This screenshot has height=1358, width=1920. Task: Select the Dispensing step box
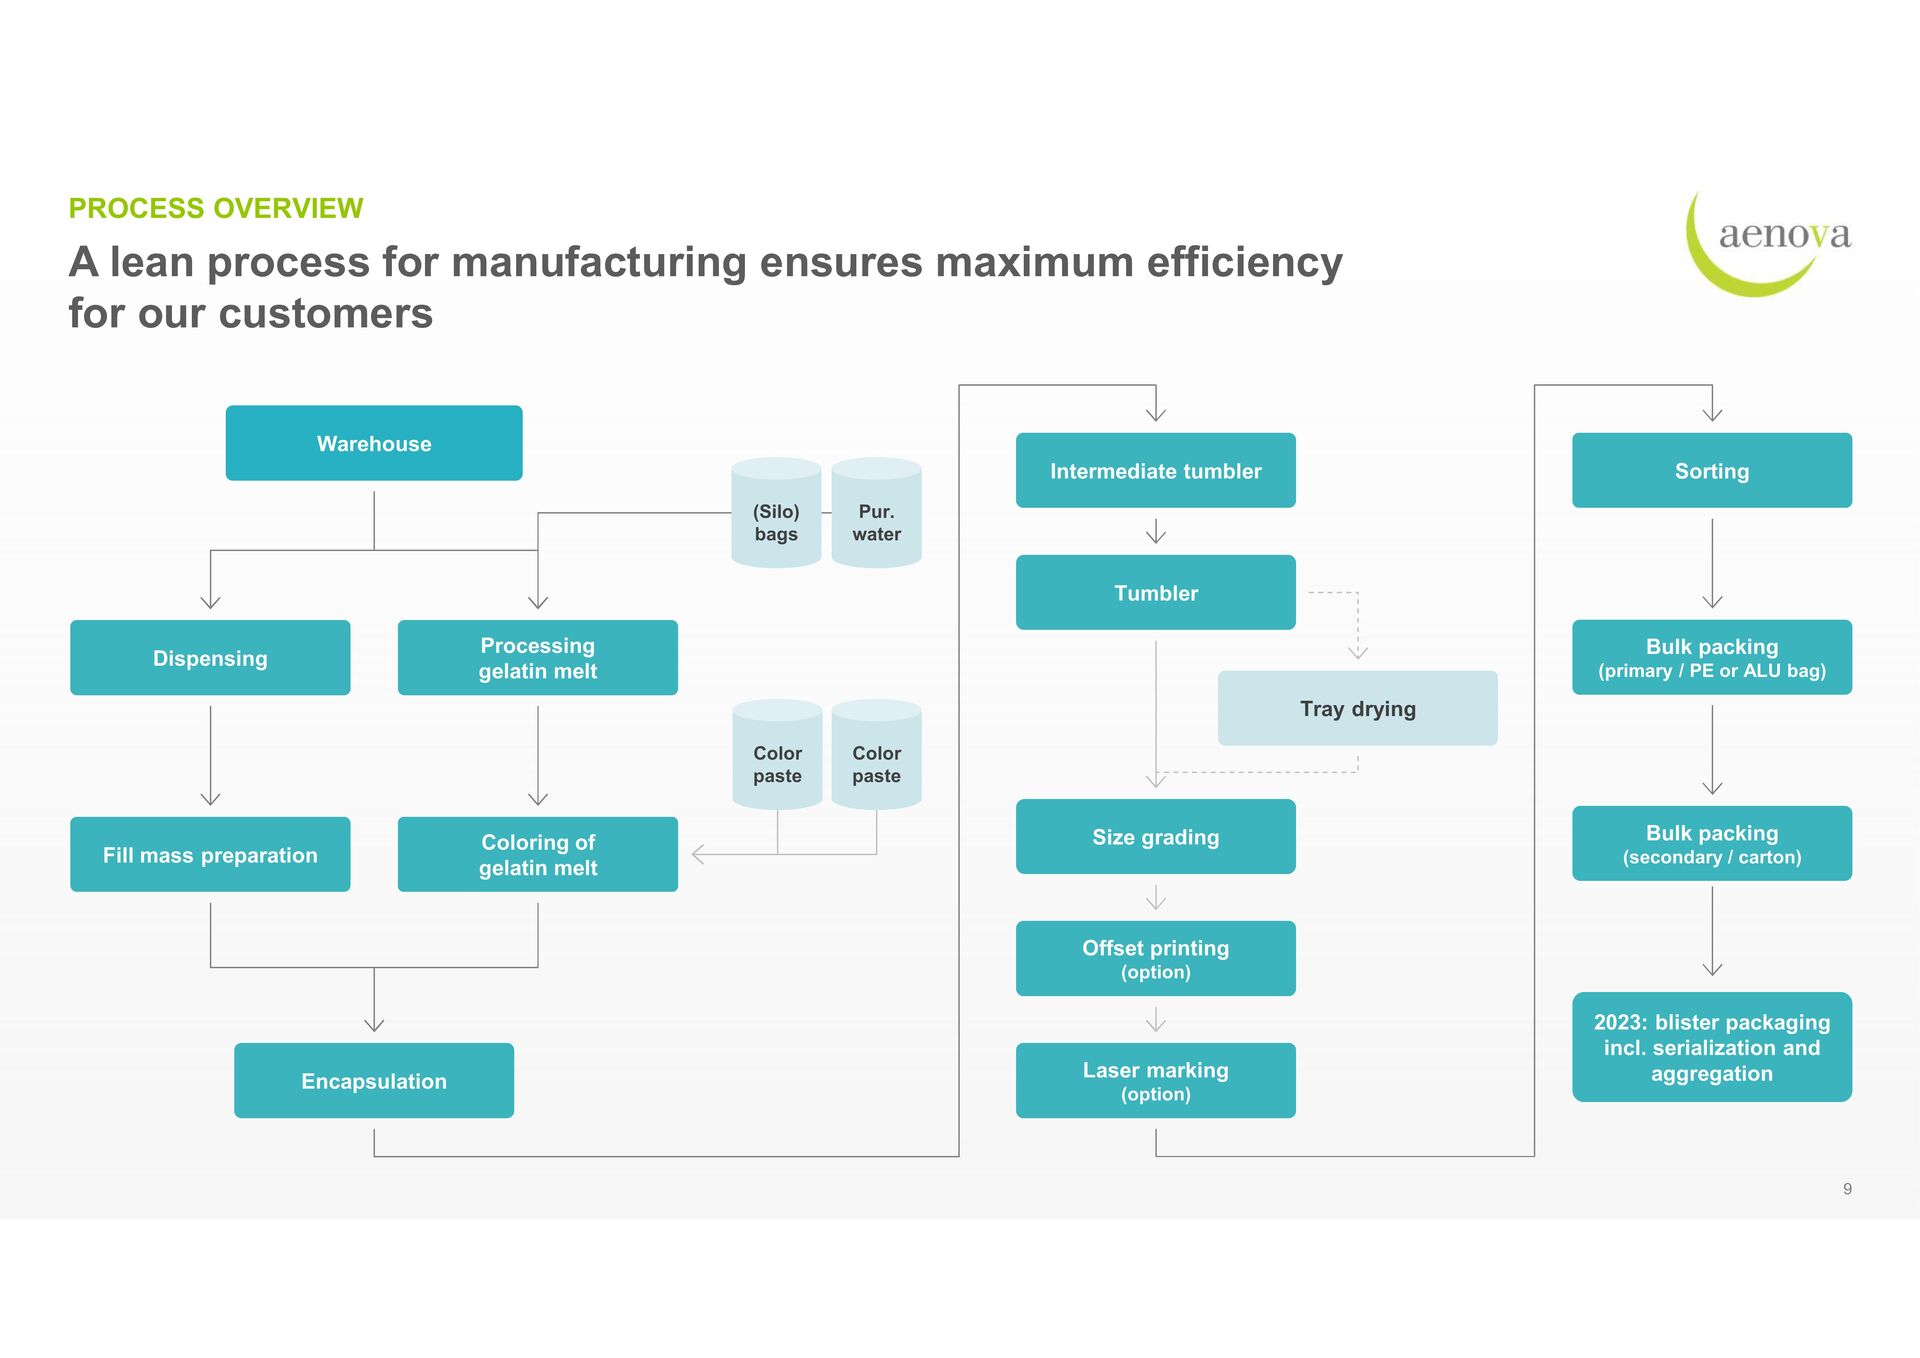pos(210,658)
